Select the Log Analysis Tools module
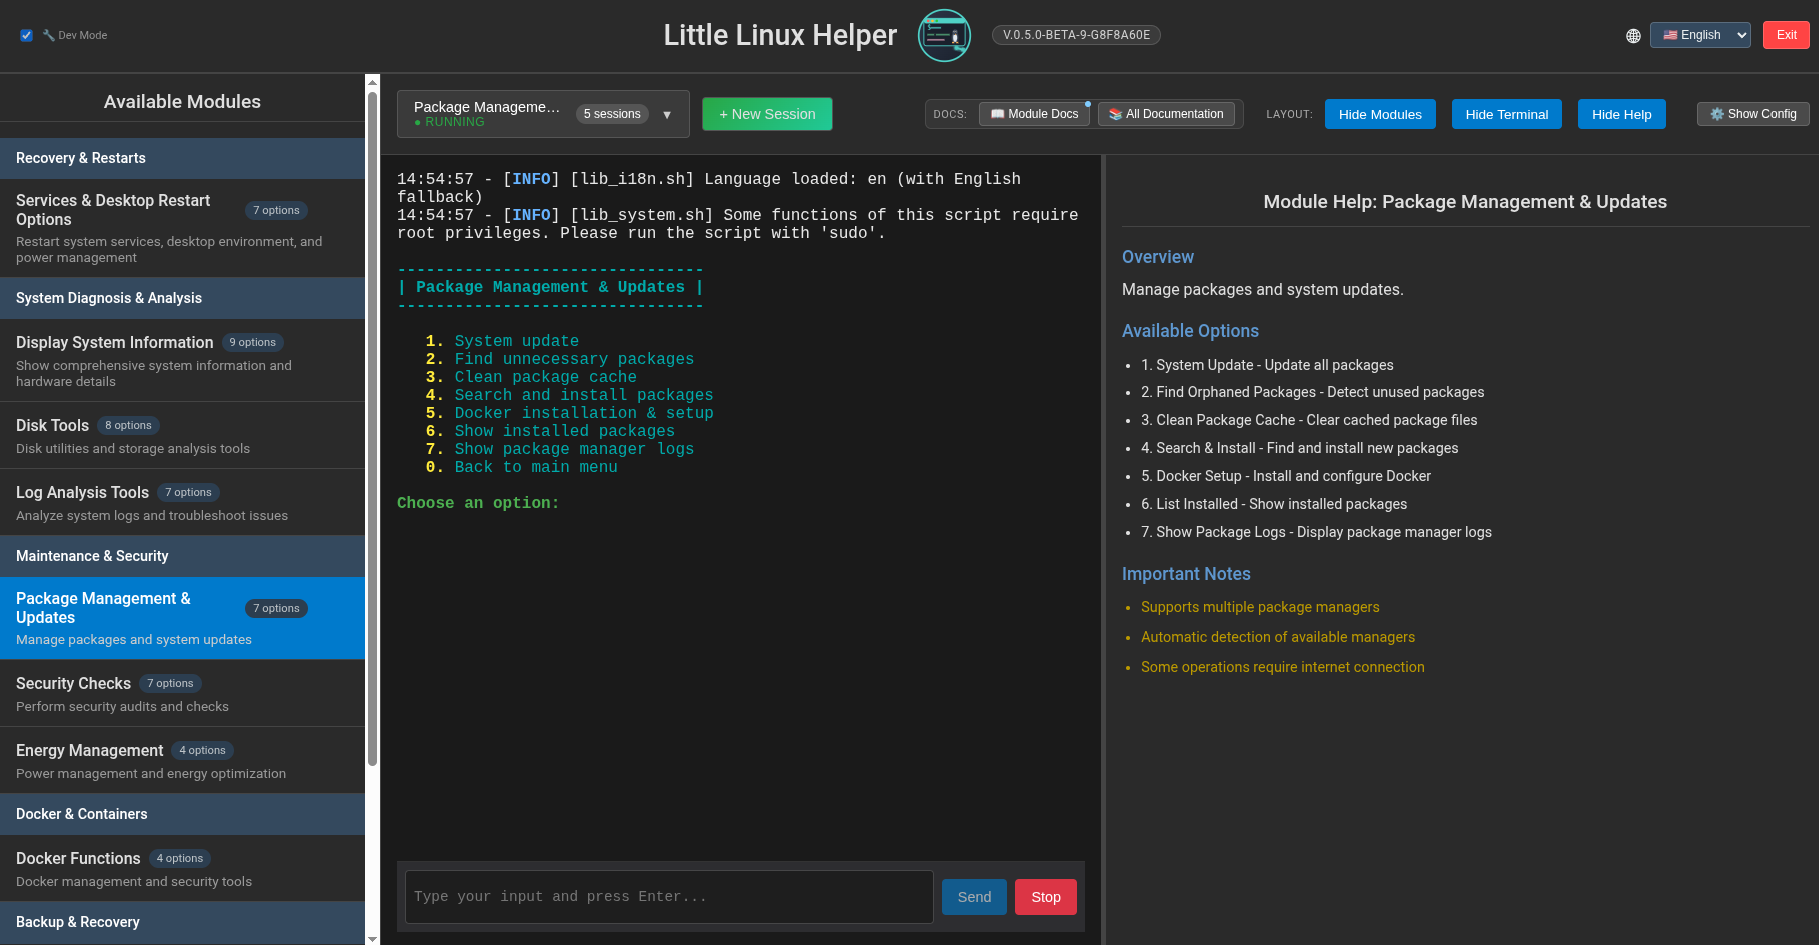 pos(182,503)
